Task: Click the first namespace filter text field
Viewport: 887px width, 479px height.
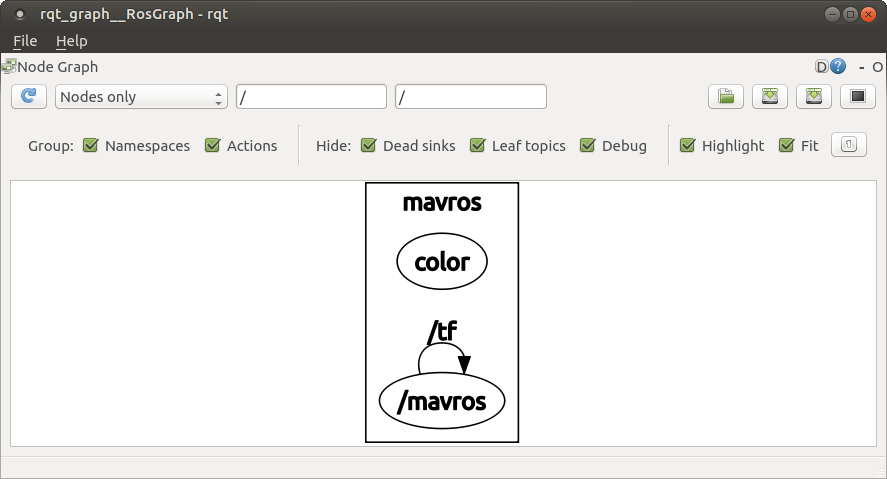Action: [311, 97]
